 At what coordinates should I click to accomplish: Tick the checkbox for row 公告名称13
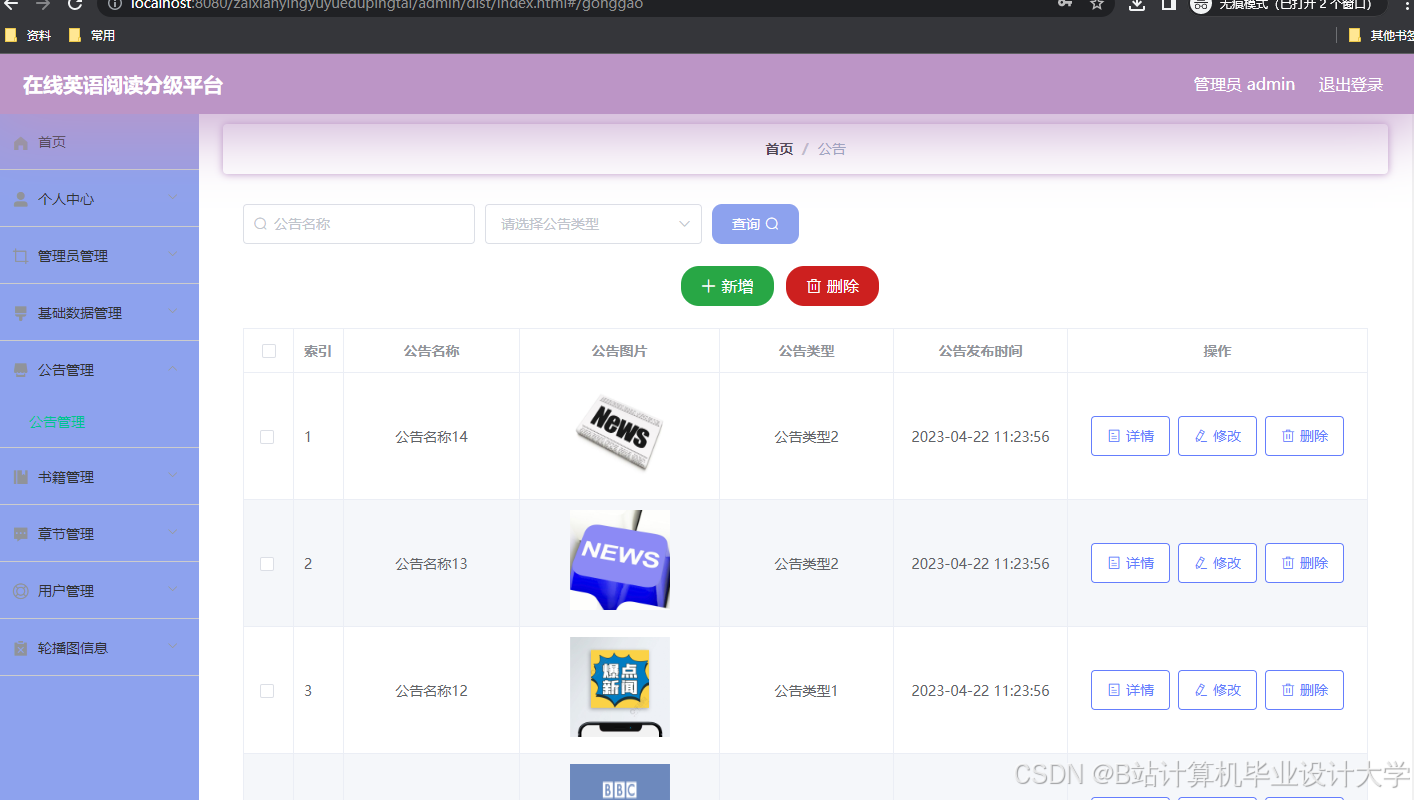click(267, 564)
